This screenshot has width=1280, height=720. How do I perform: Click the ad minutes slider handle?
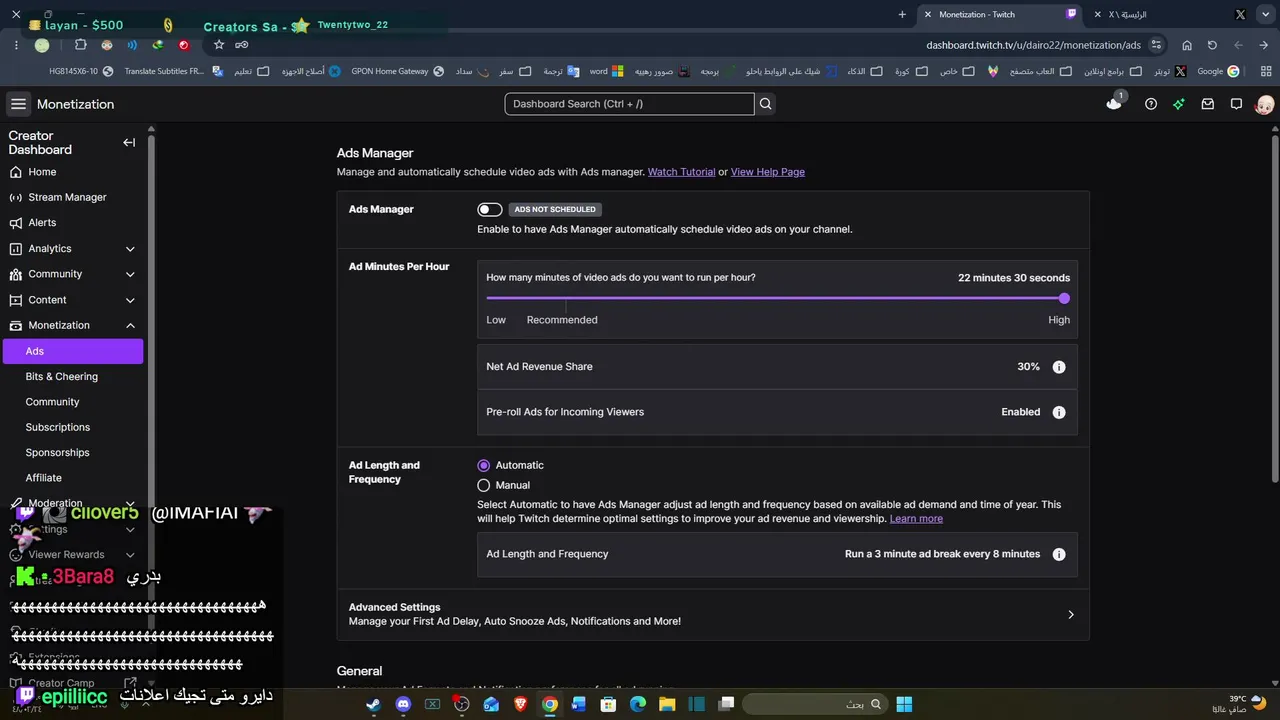click(1064, 298)
